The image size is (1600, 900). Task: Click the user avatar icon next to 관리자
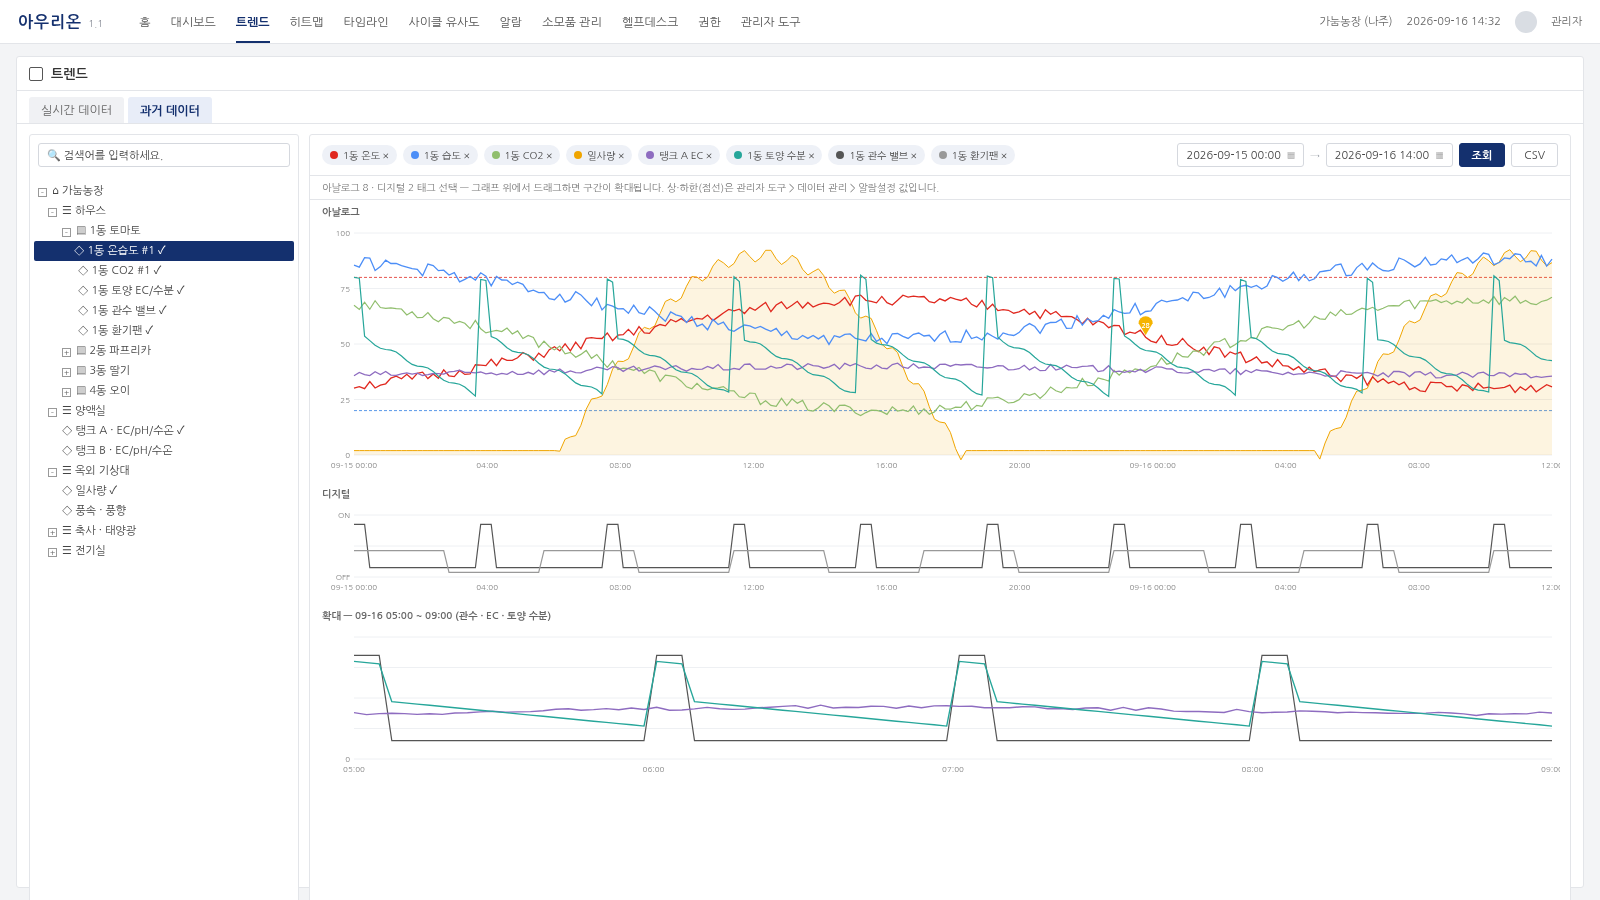click(1526, 22)
